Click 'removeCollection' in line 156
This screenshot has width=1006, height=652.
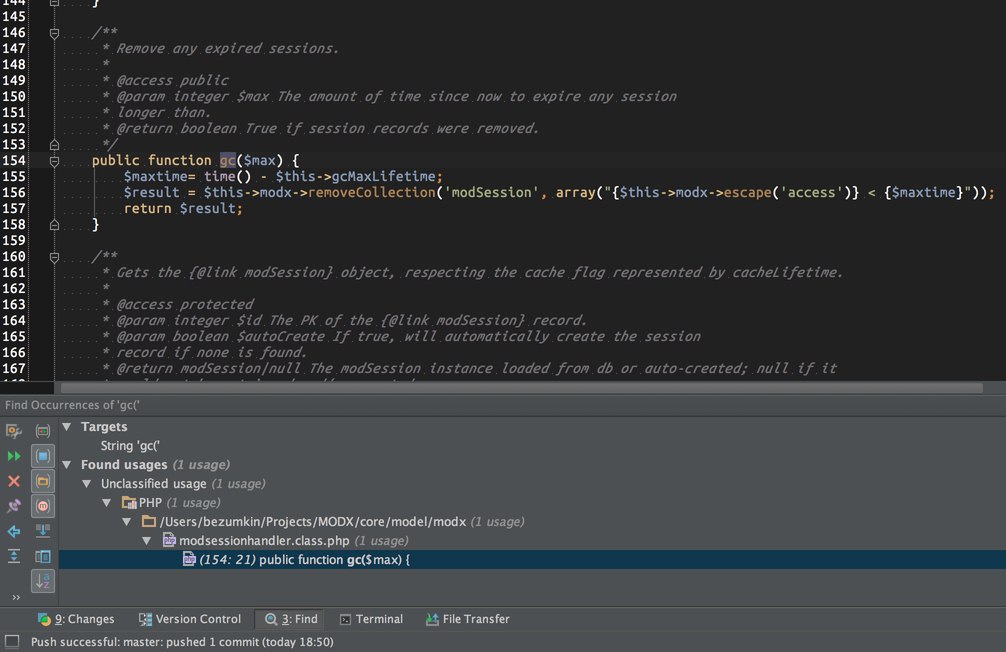[371, 193]
